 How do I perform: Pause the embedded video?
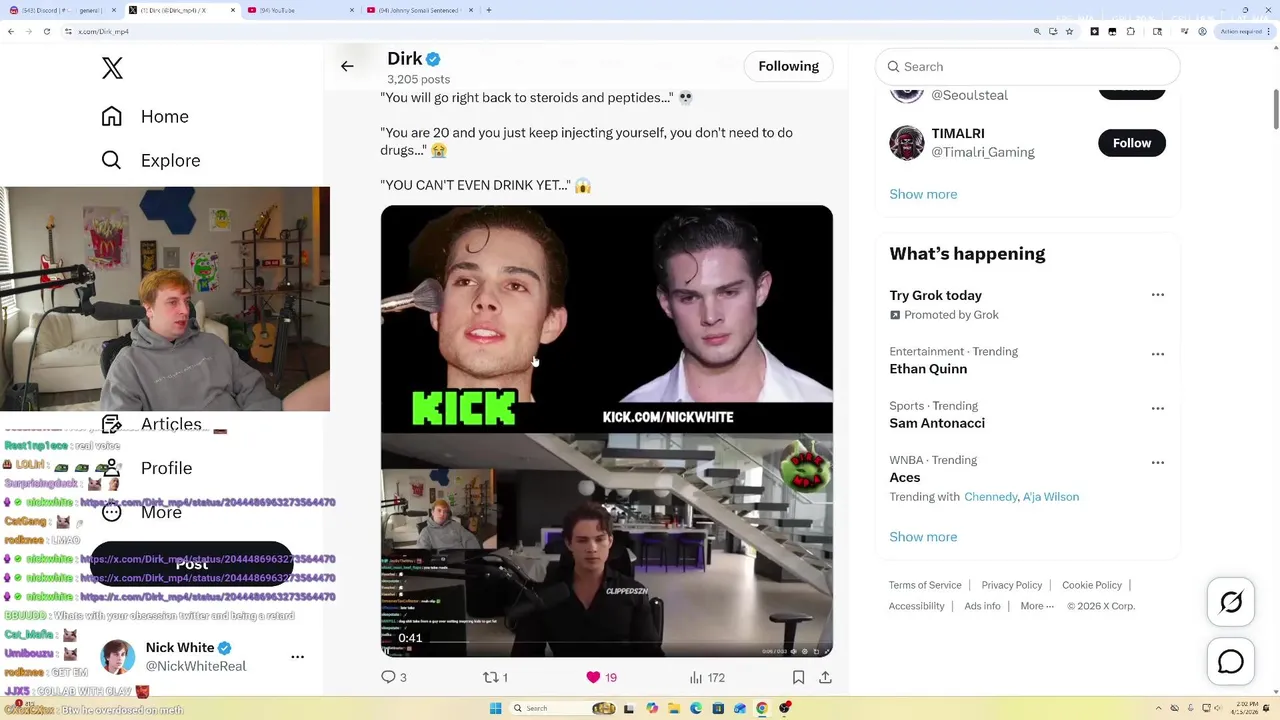tap(386, 651)
